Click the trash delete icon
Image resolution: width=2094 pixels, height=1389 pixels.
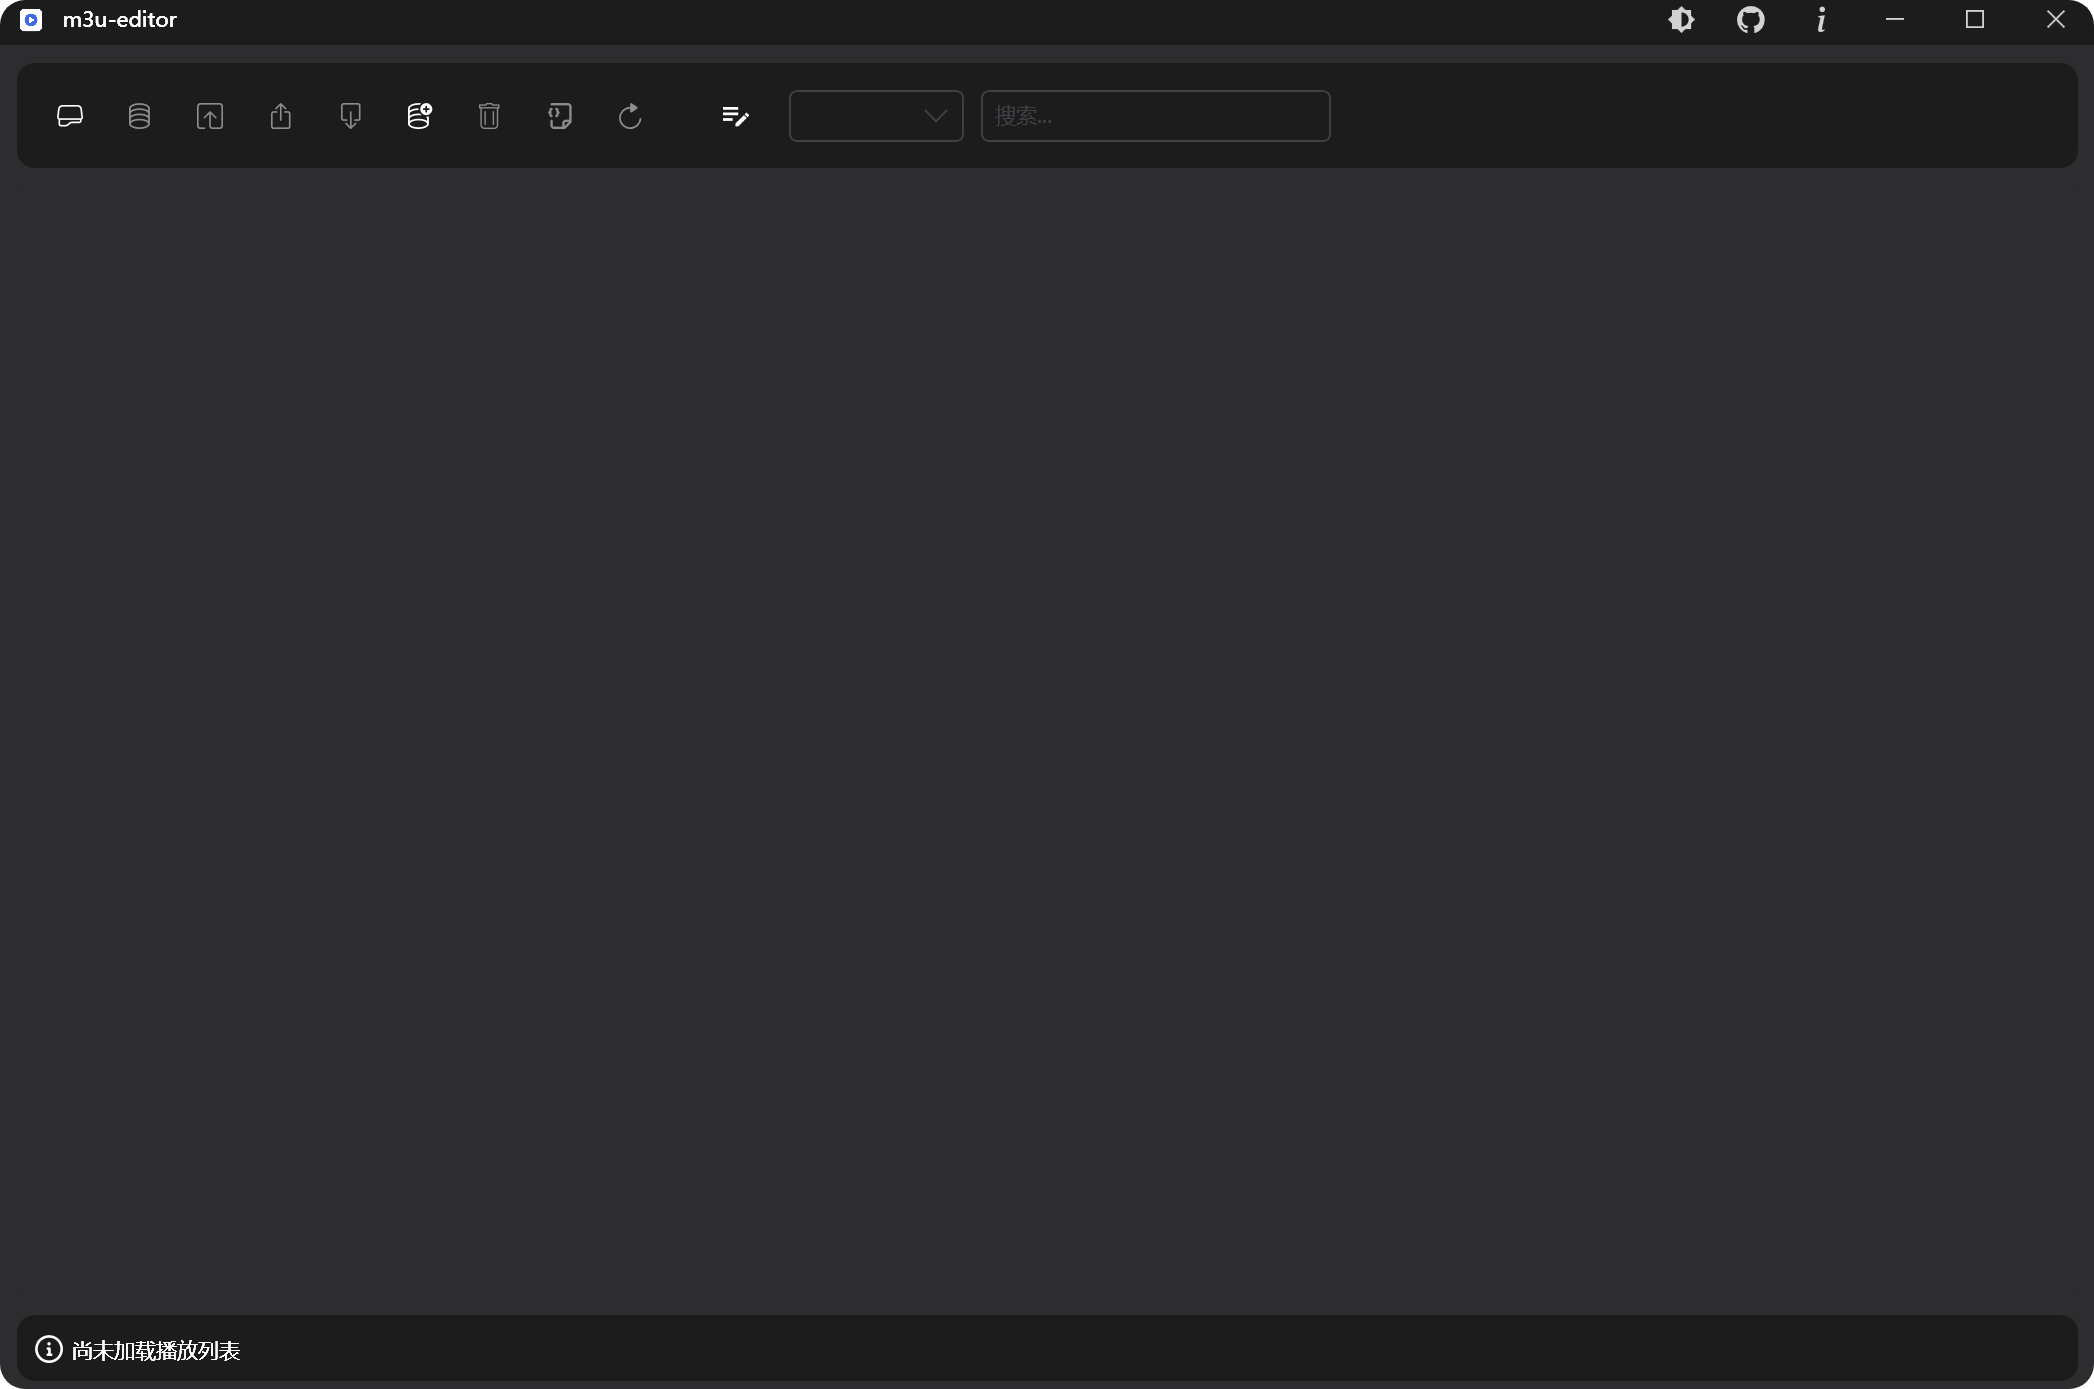tap(489, 115)
